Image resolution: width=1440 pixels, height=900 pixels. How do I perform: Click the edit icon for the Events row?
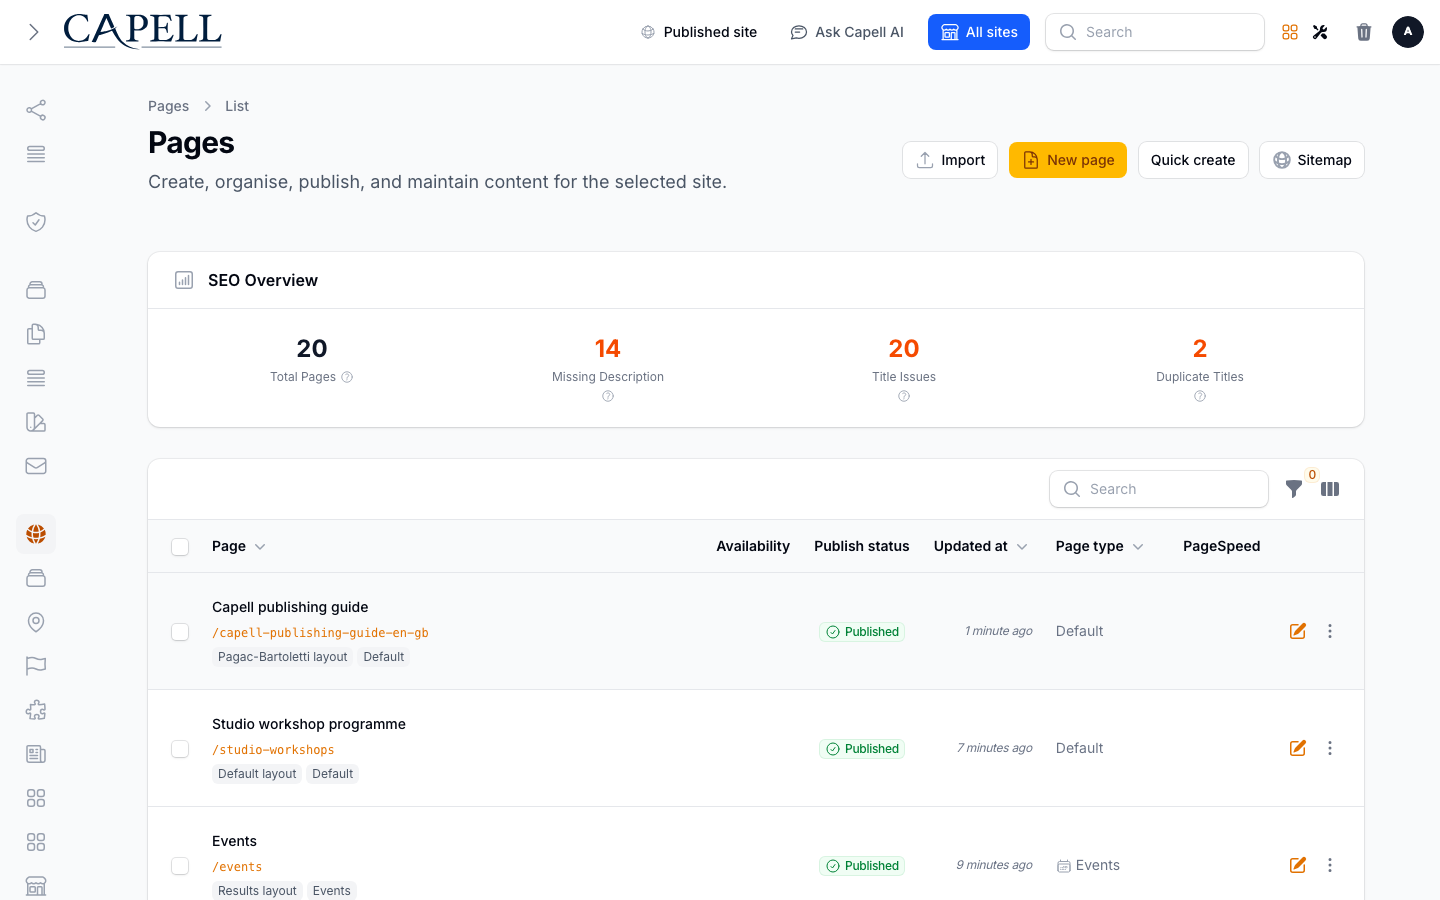(x=1298, y=865)
